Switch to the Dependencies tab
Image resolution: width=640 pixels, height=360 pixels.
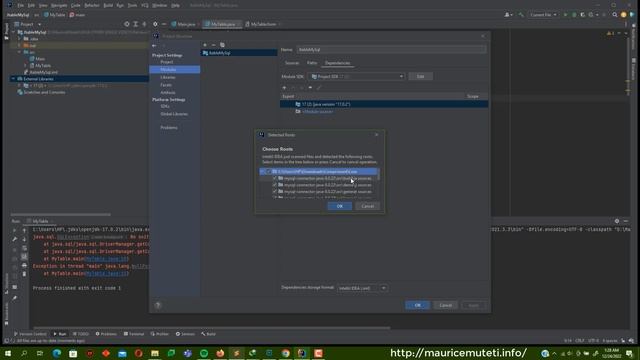coord(338,63)
